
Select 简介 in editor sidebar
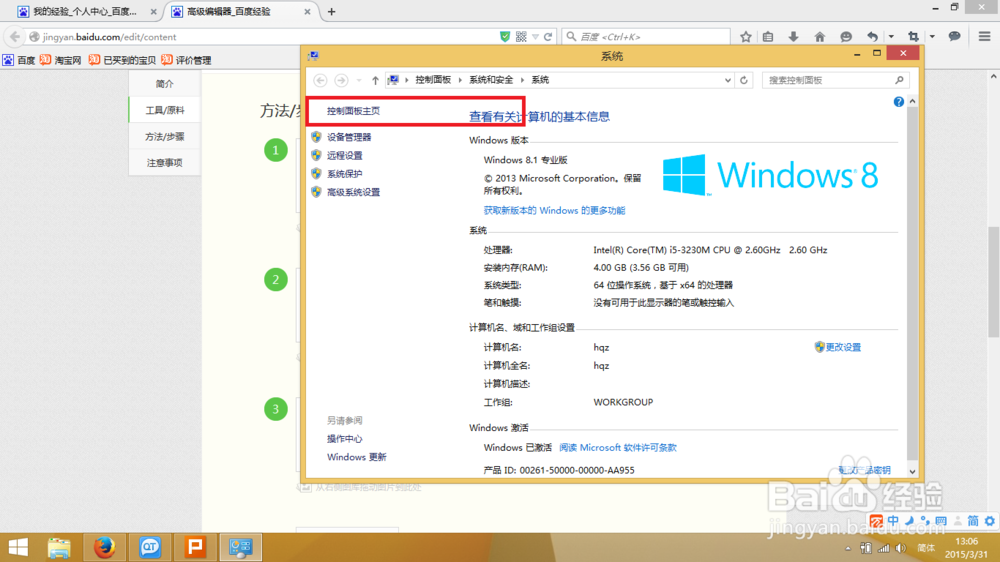(x=165, y=84)
